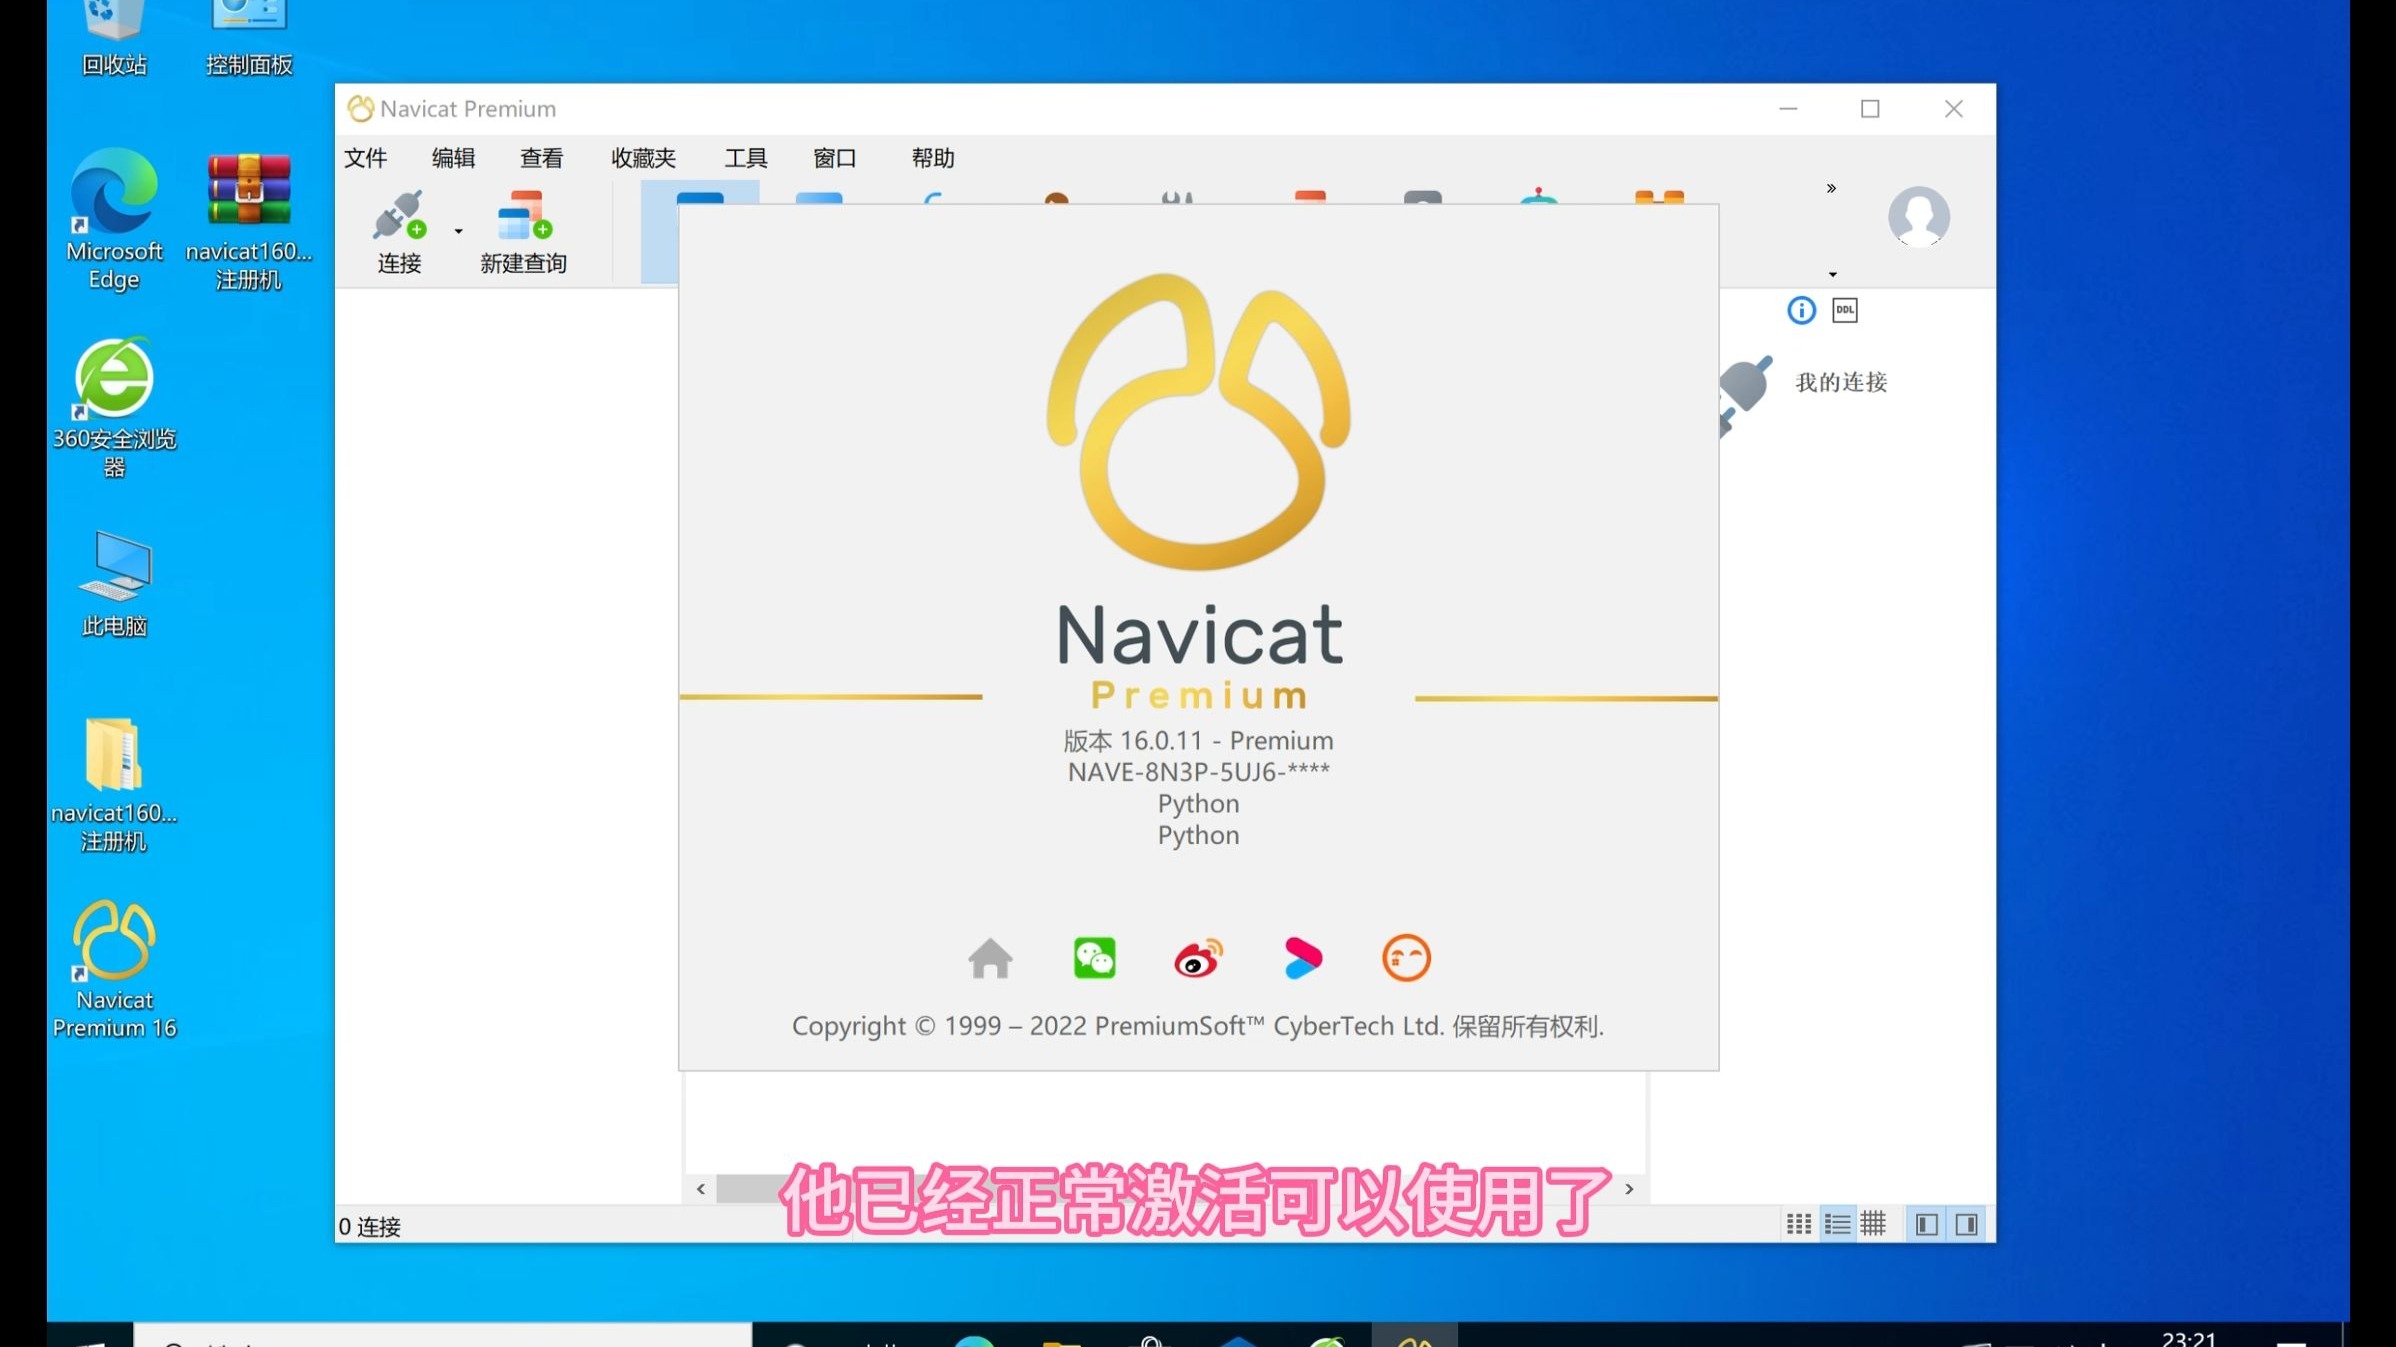Open the 编辑 (Edit) menu
Viewport: 2396px width, 1347px height.
(453, 158)
